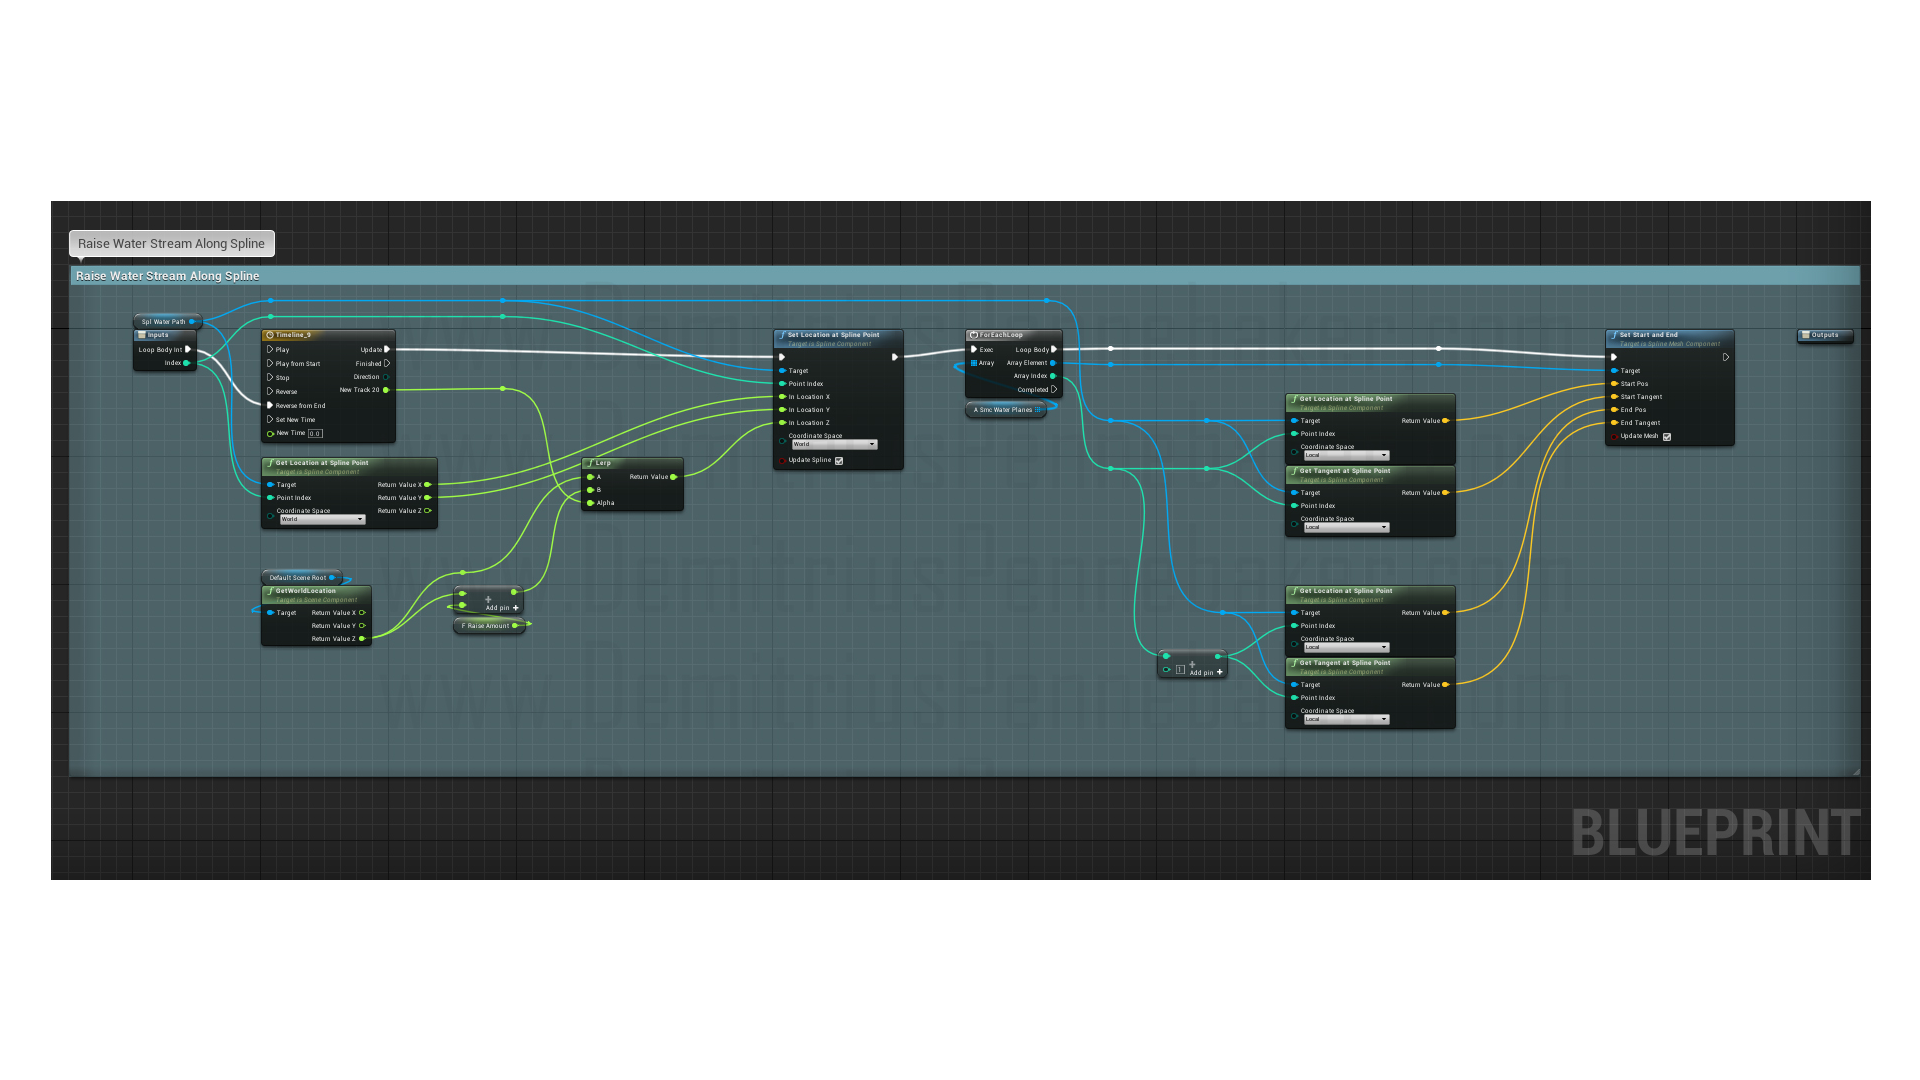
Task: Click the Timeline_9 clock icon
Action: pos(270,336)
